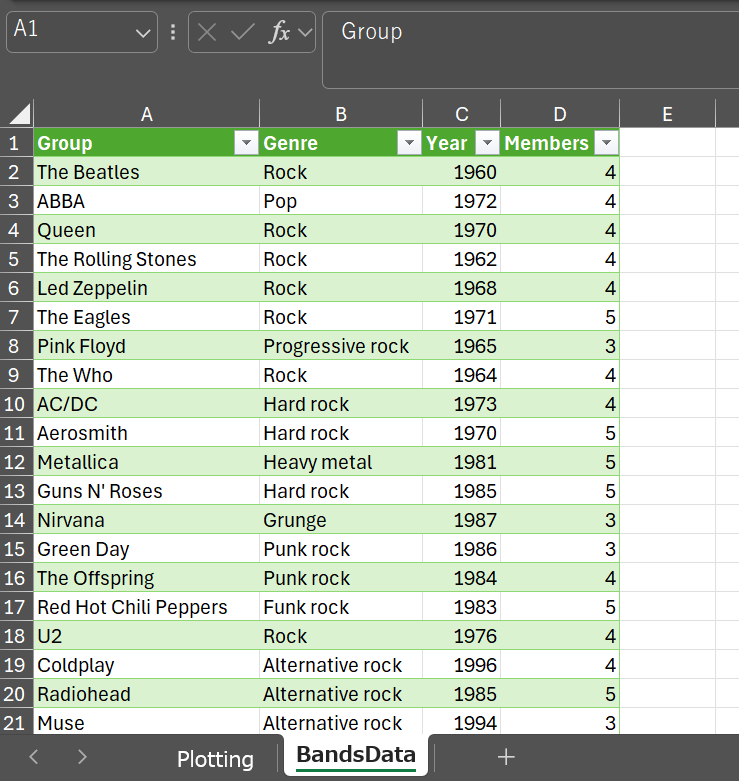Click the next sheet navigation arrow

[82, 757]
